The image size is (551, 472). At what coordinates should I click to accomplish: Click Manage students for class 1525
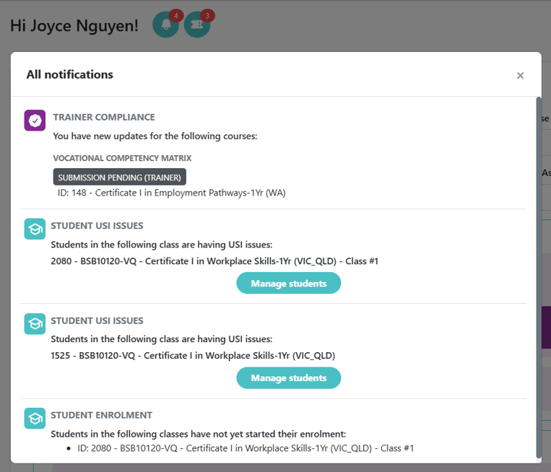(289, 378)
